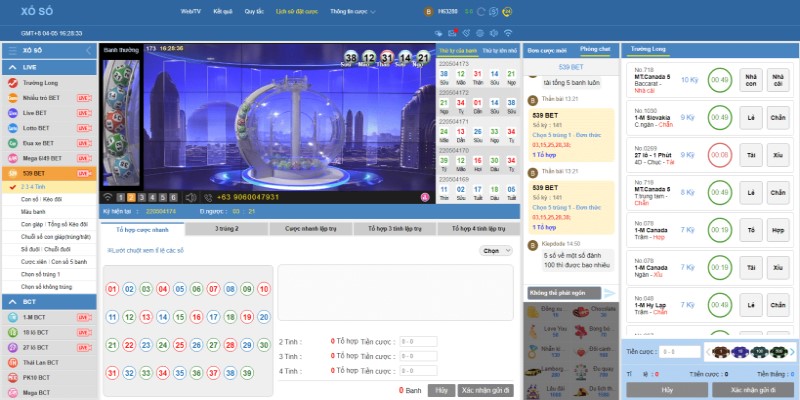Click the pink round icon in video bar
800x400 pixels.
[424, 197]
